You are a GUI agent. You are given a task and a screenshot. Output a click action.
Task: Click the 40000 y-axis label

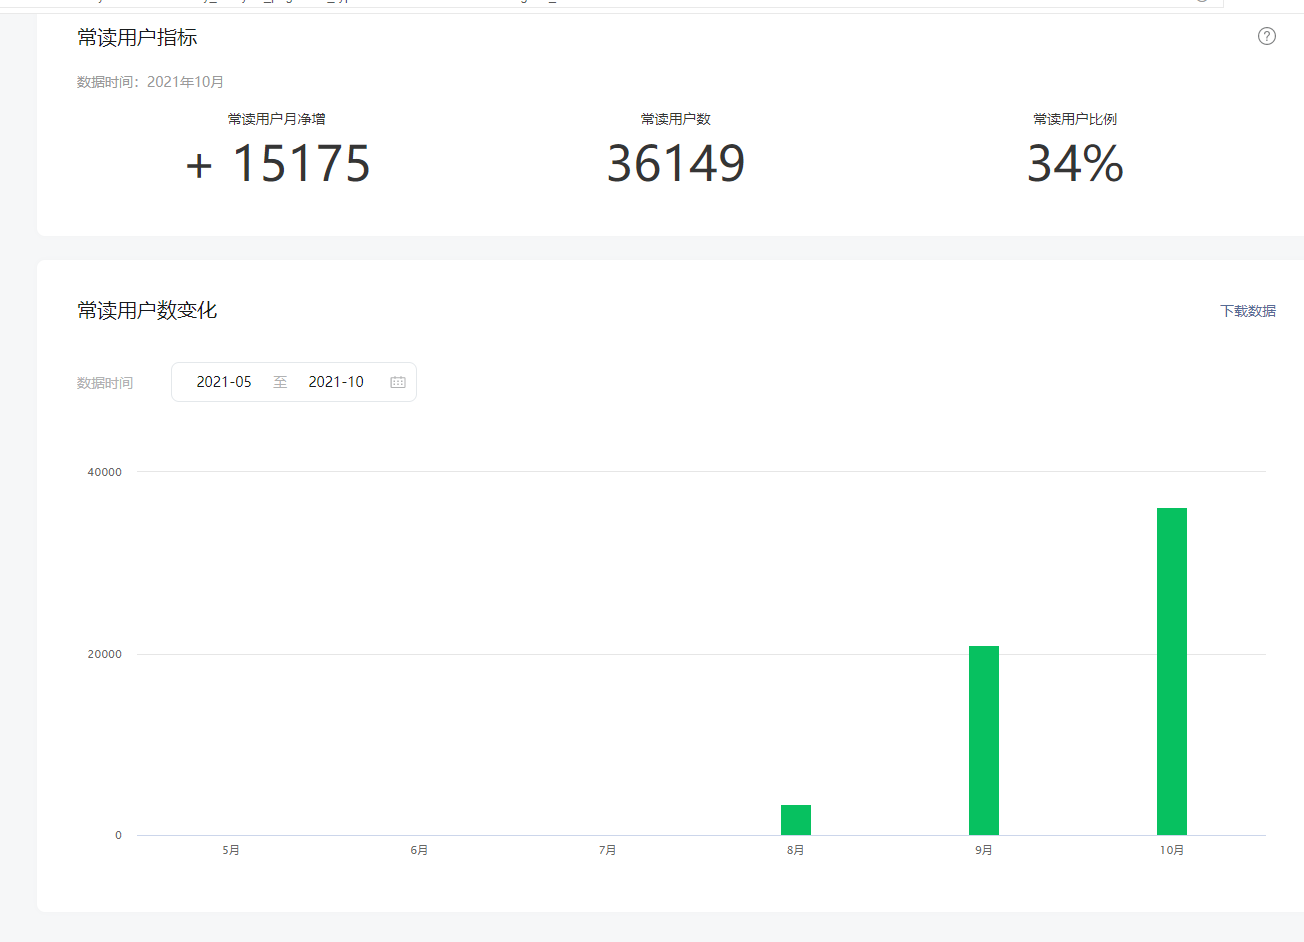(x=104, y=472)
